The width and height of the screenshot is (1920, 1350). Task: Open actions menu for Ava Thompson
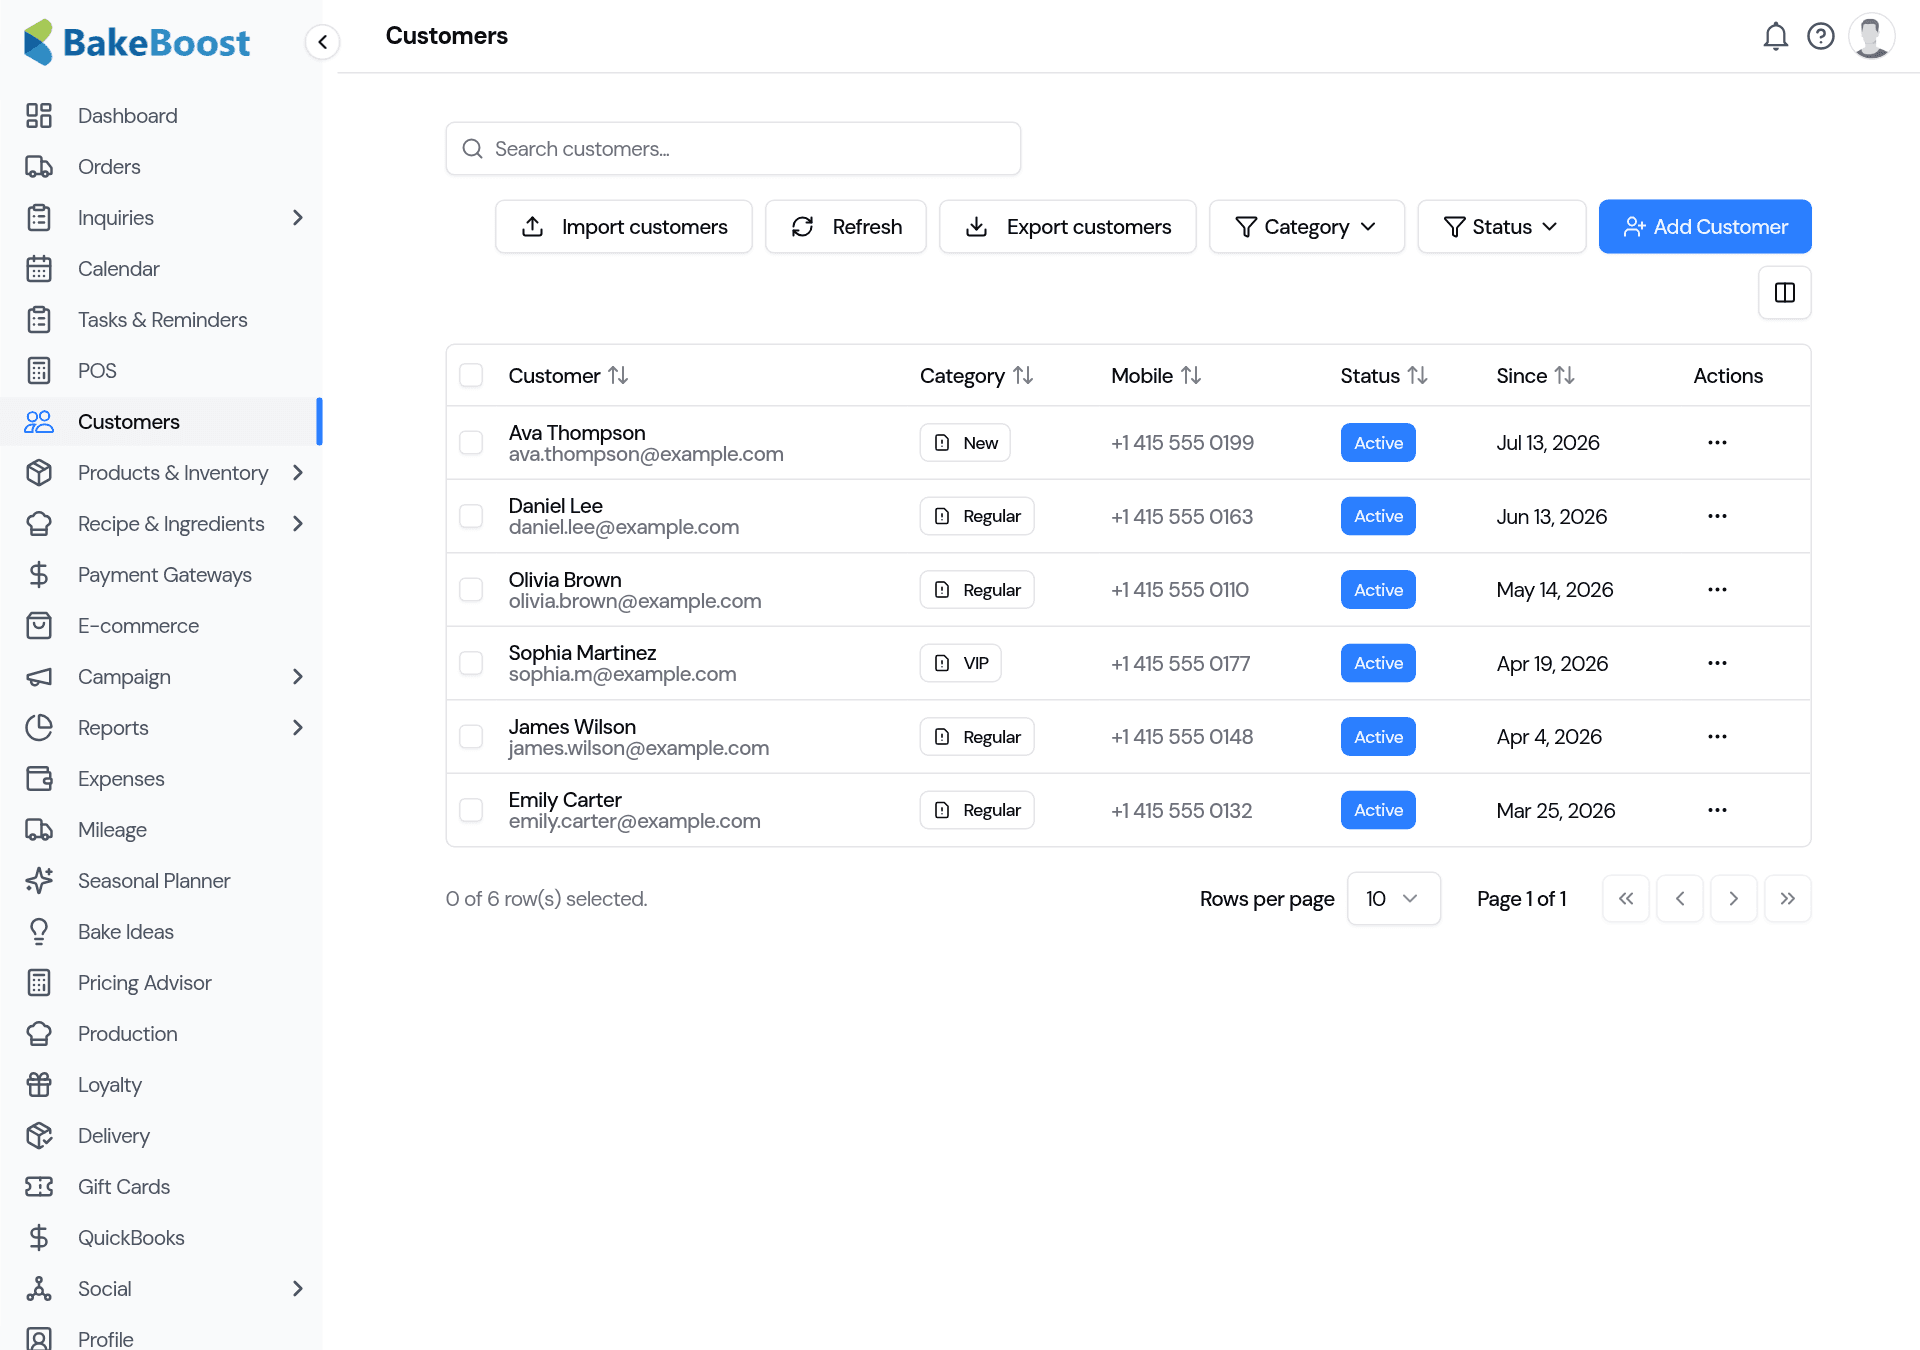coord(1717,443)
